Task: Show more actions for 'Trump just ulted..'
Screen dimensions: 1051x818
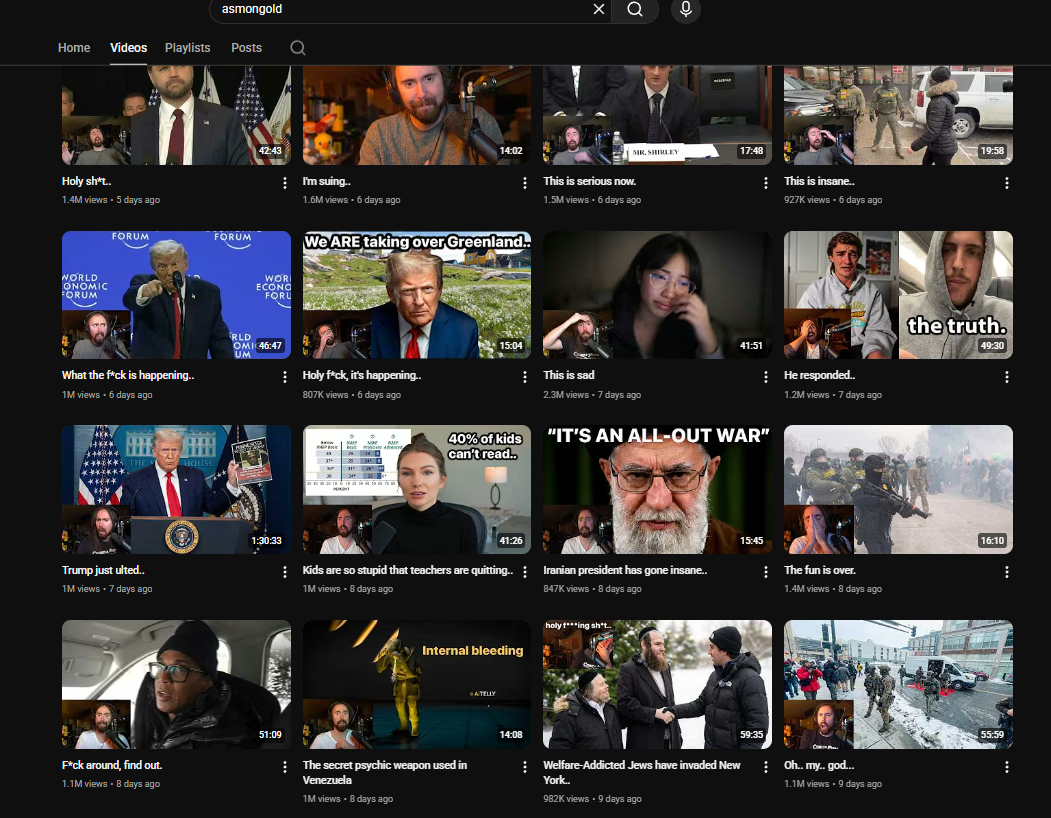Action: pos(285,572)
